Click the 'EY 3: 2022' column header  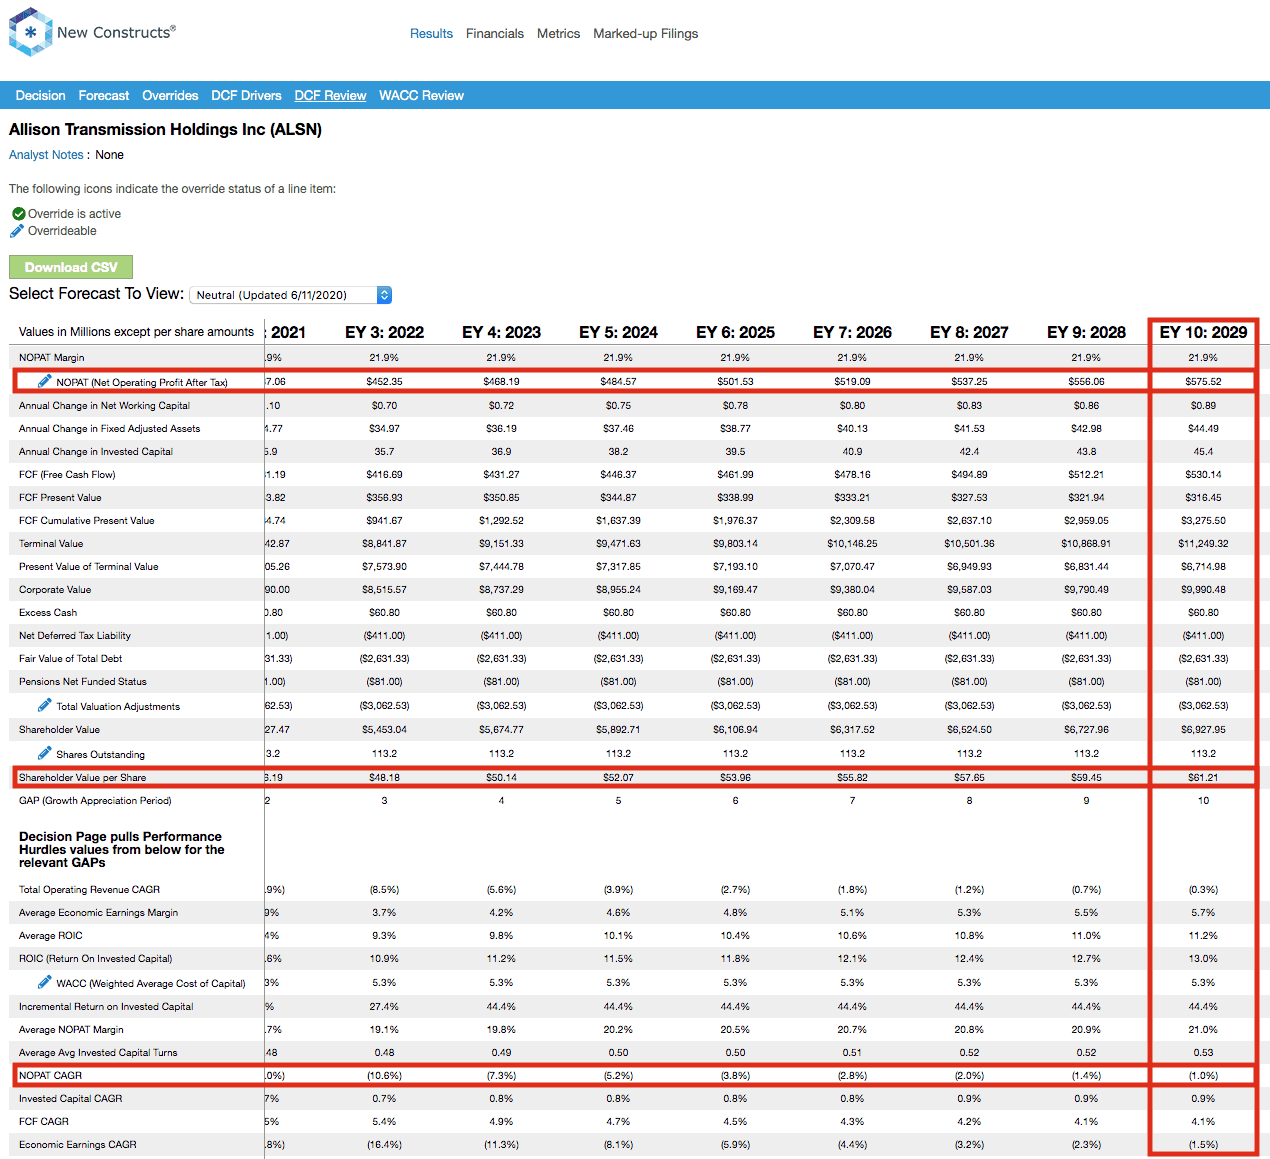[384, 332]
